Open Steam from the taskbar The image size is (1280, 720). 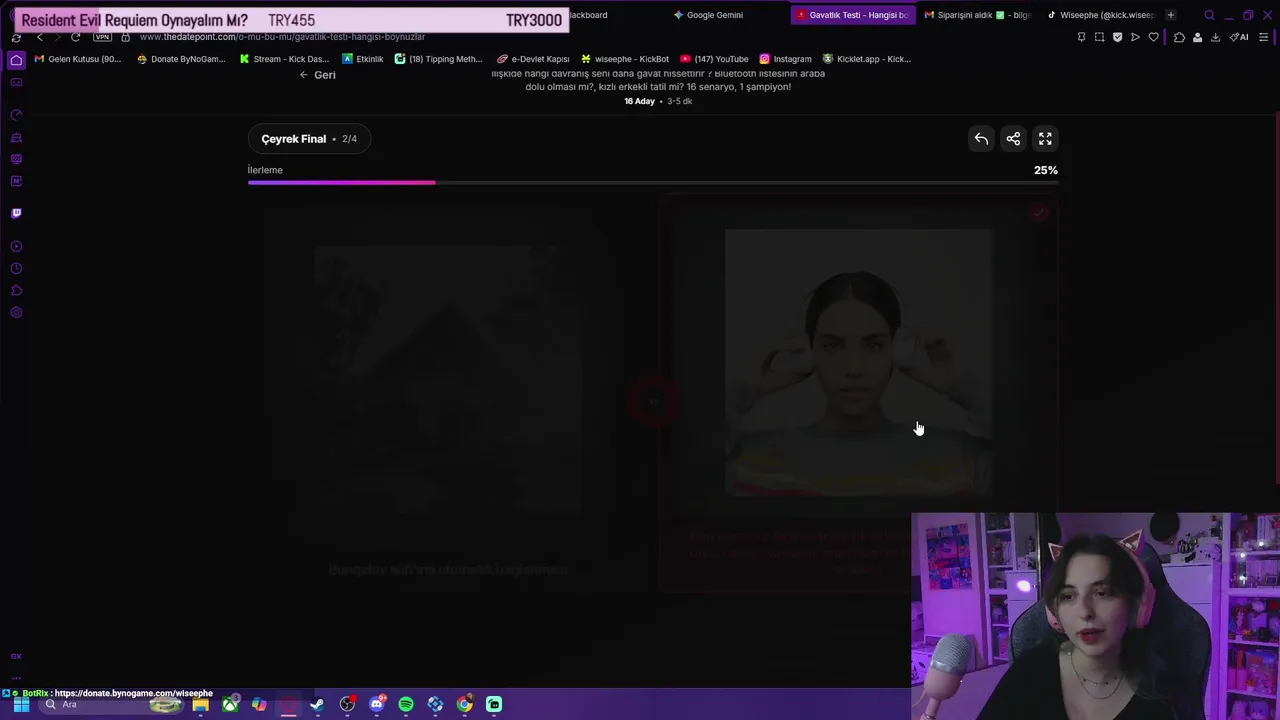pos(318,704)
